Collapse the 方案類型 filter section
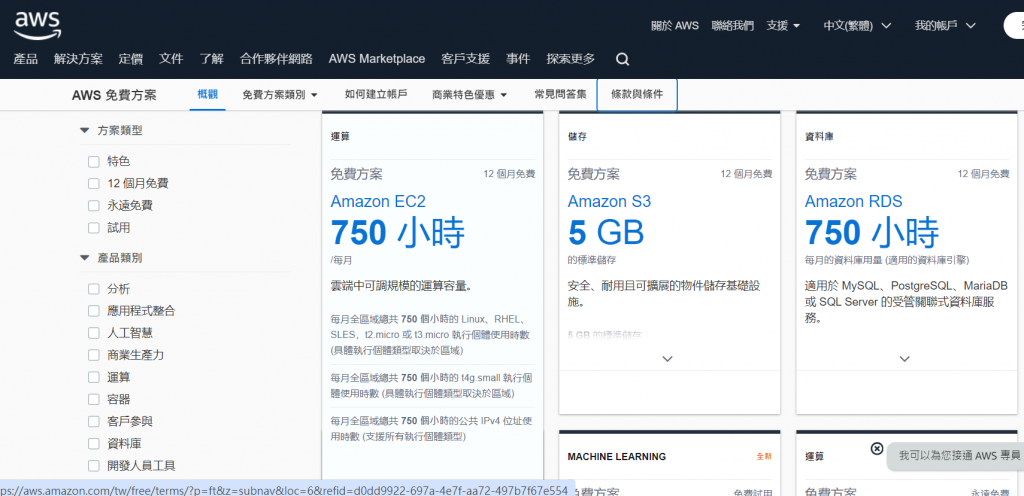 (84, 131)
